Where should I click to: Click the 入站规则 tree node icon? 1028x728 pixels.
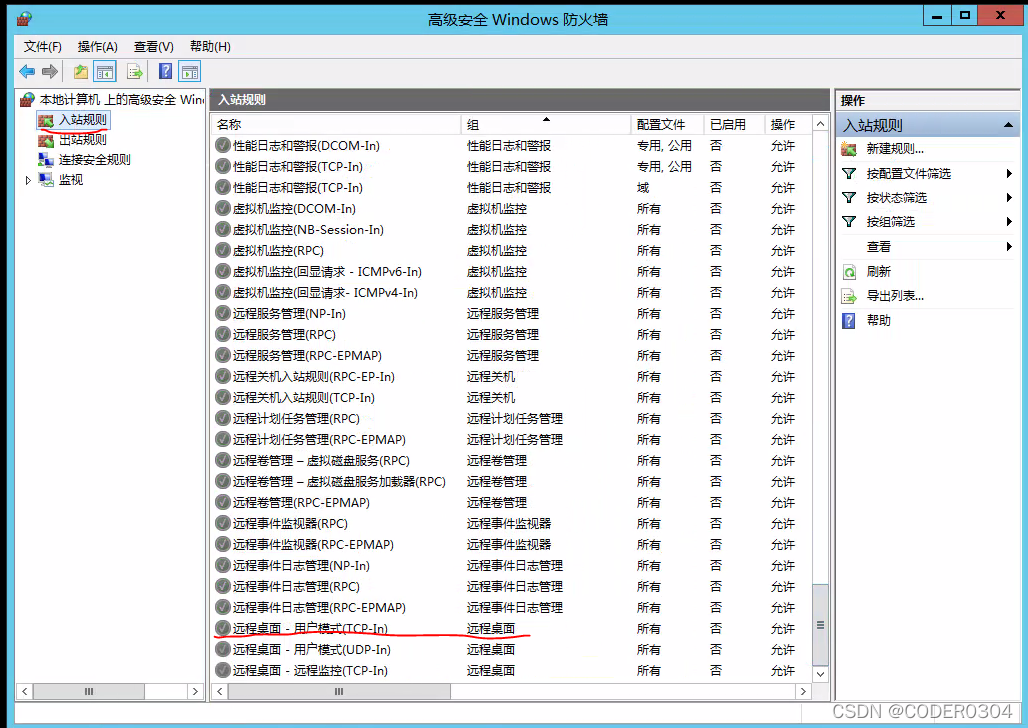(45, 121)
